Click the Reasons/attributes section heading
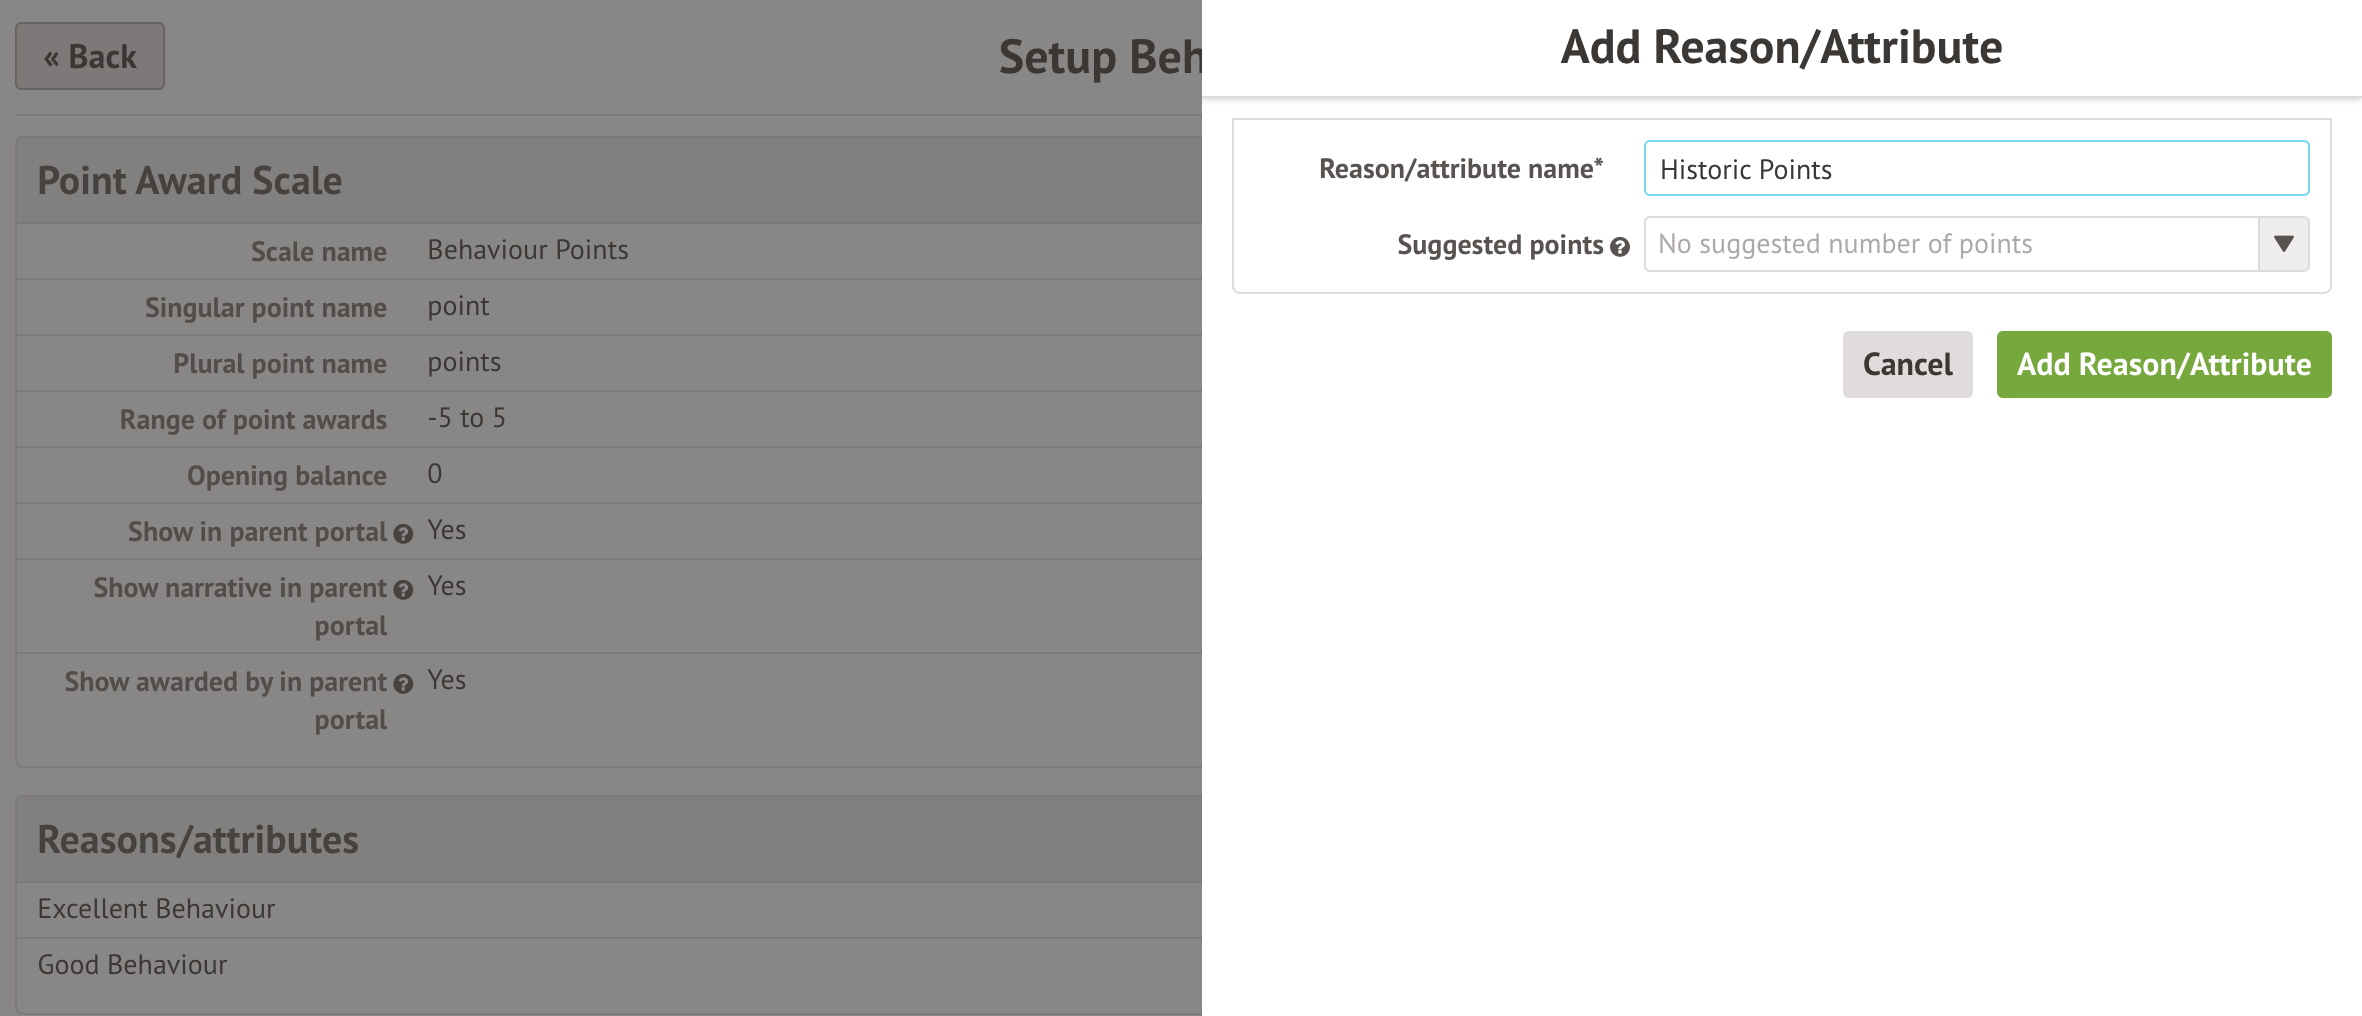2362x1016 pixels. click(x=198, y=840)
